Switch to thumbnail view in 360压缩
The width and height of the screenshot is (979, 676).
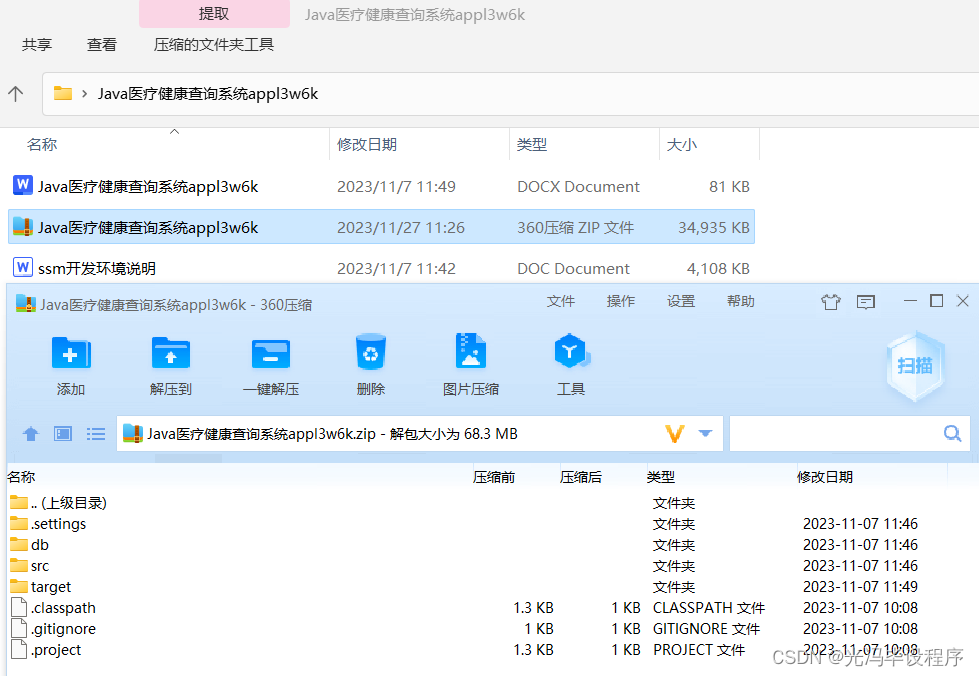[62, 433]
